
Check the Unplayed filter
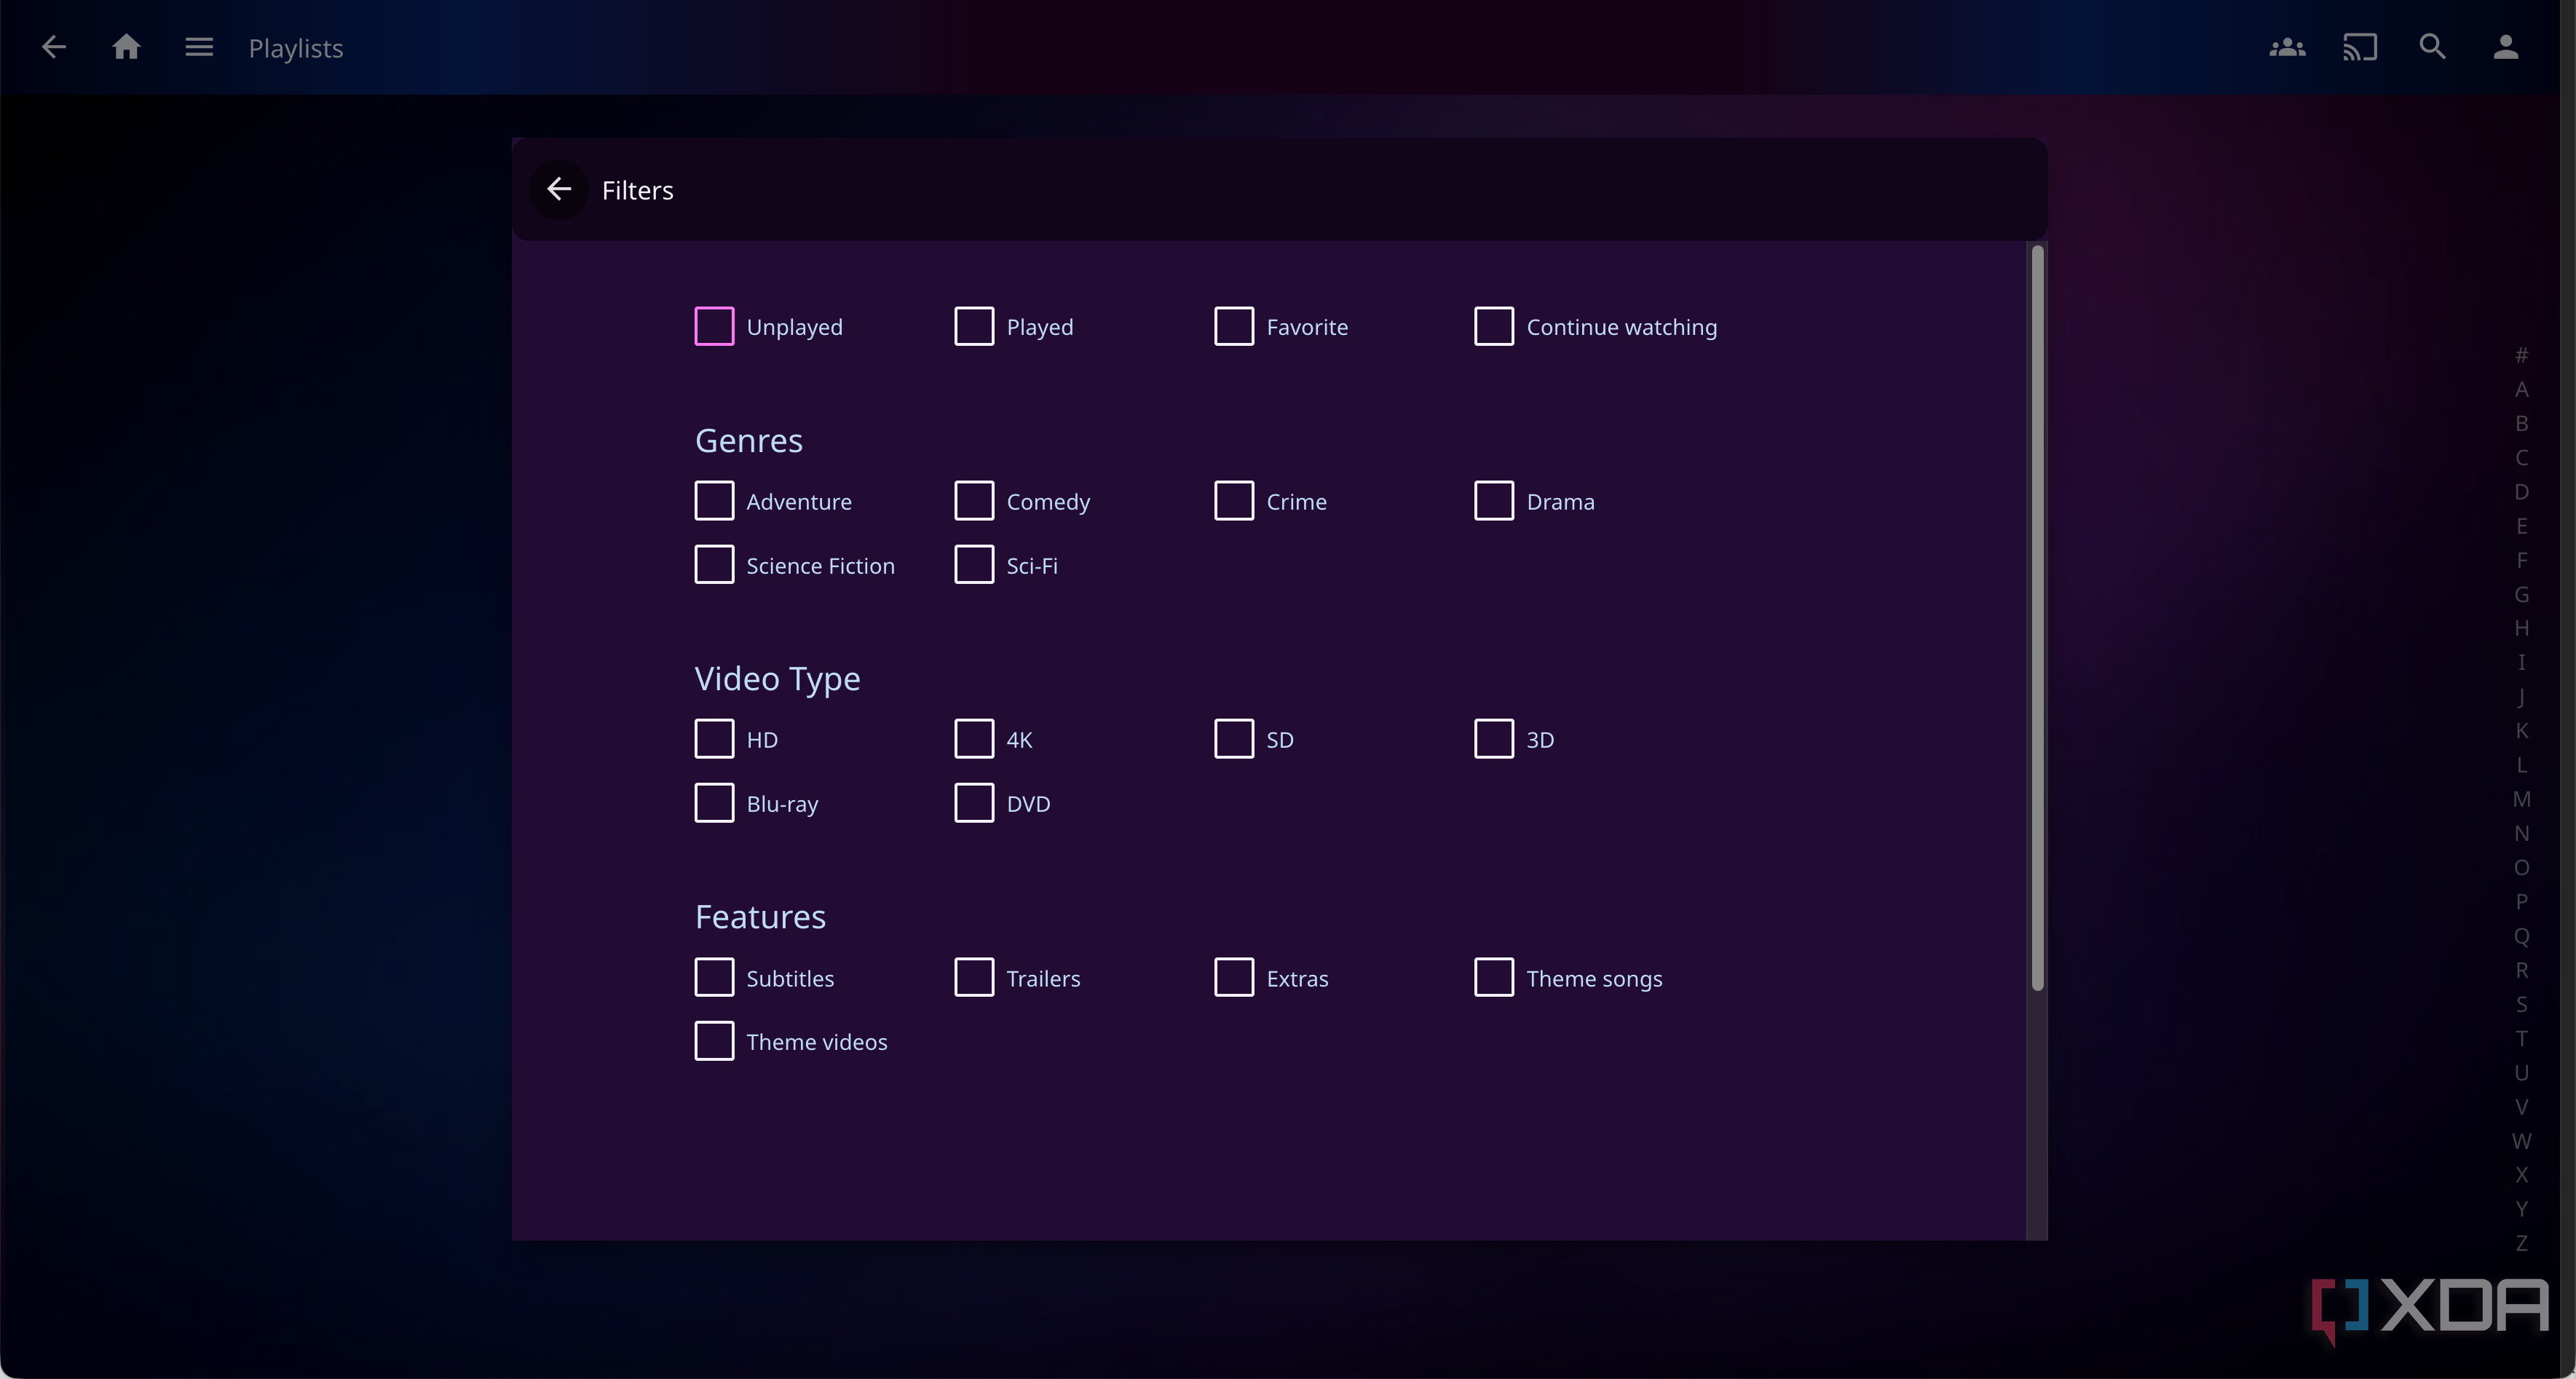714,326
